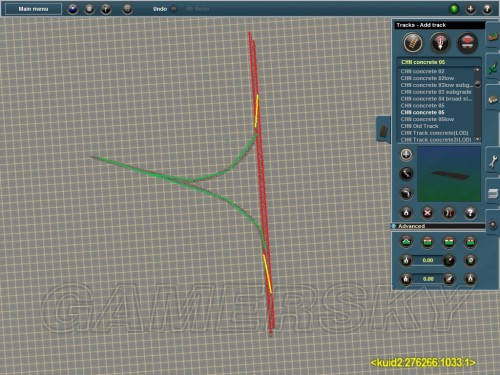Image resolution: width=500 pixels, height=375 pixels.
Task: Click the track list scrollbar thumb
Action: pyautogui.click(x=477, y=84)
